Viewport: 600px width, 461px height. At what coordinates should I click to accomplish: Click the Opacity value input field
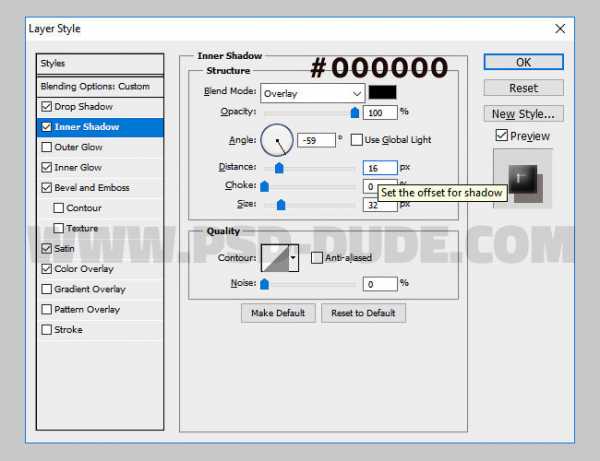[380, 112]
